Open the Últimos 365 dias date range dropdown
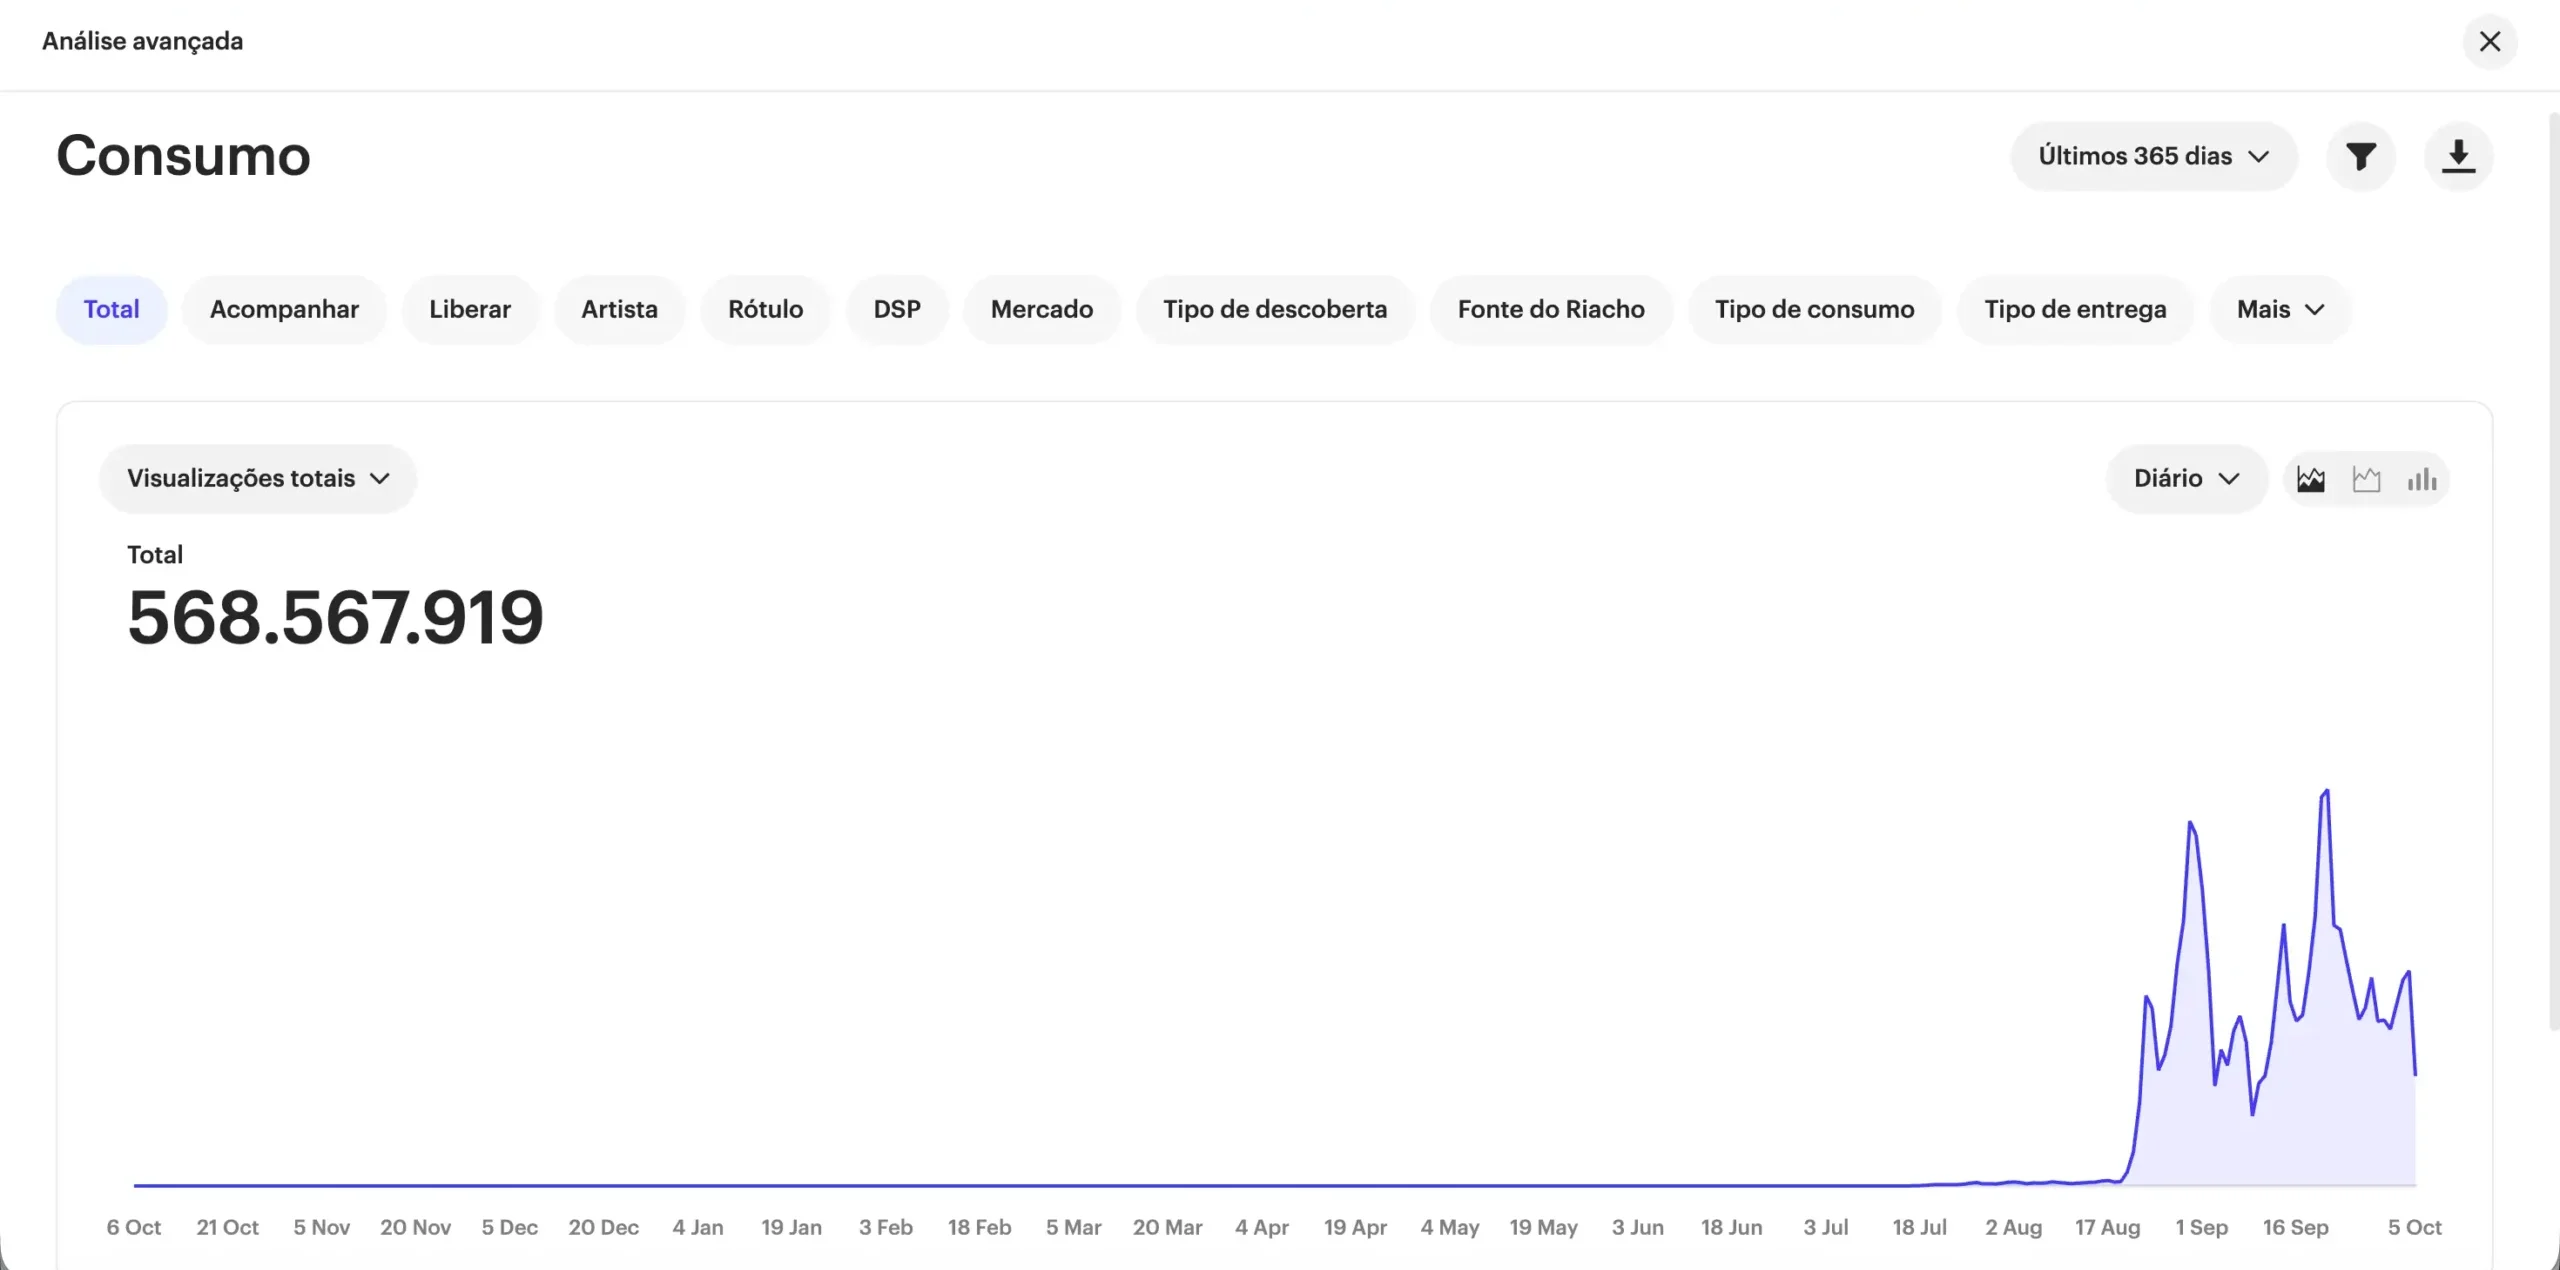2560x1270 pixels. [2153, 156]
